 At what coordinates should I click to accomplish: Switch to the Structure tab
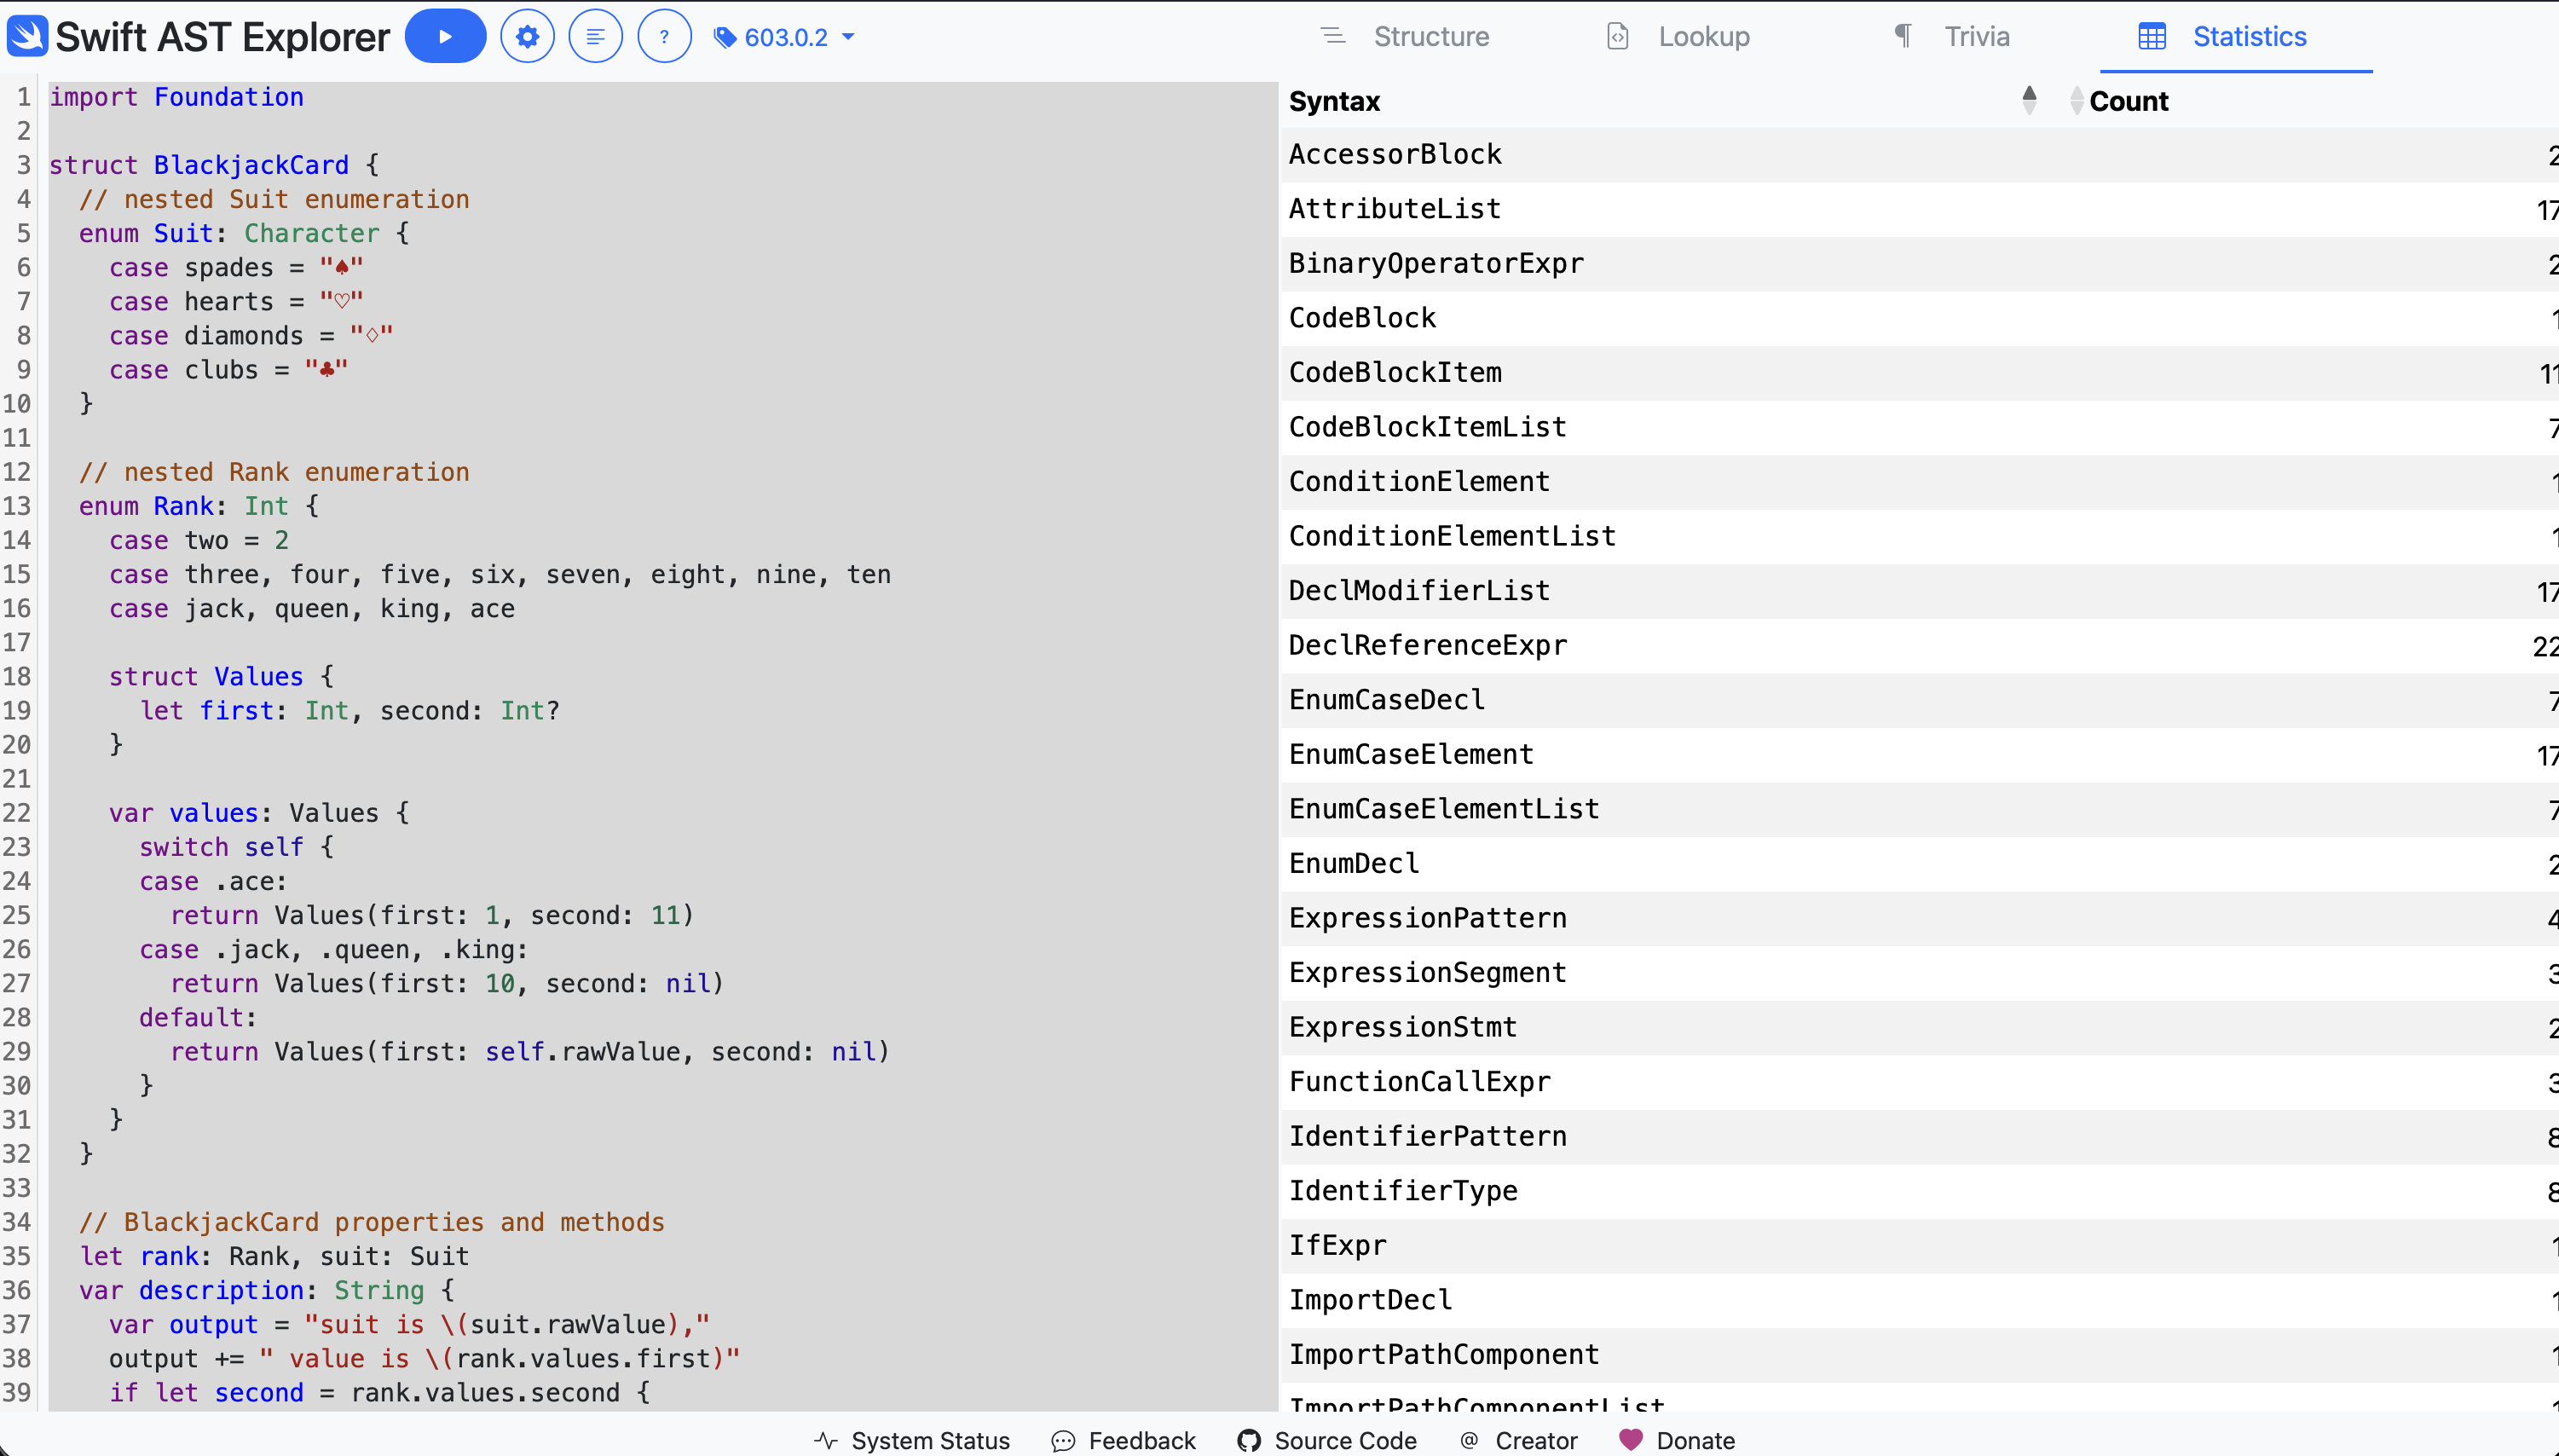pos(1406,36)
